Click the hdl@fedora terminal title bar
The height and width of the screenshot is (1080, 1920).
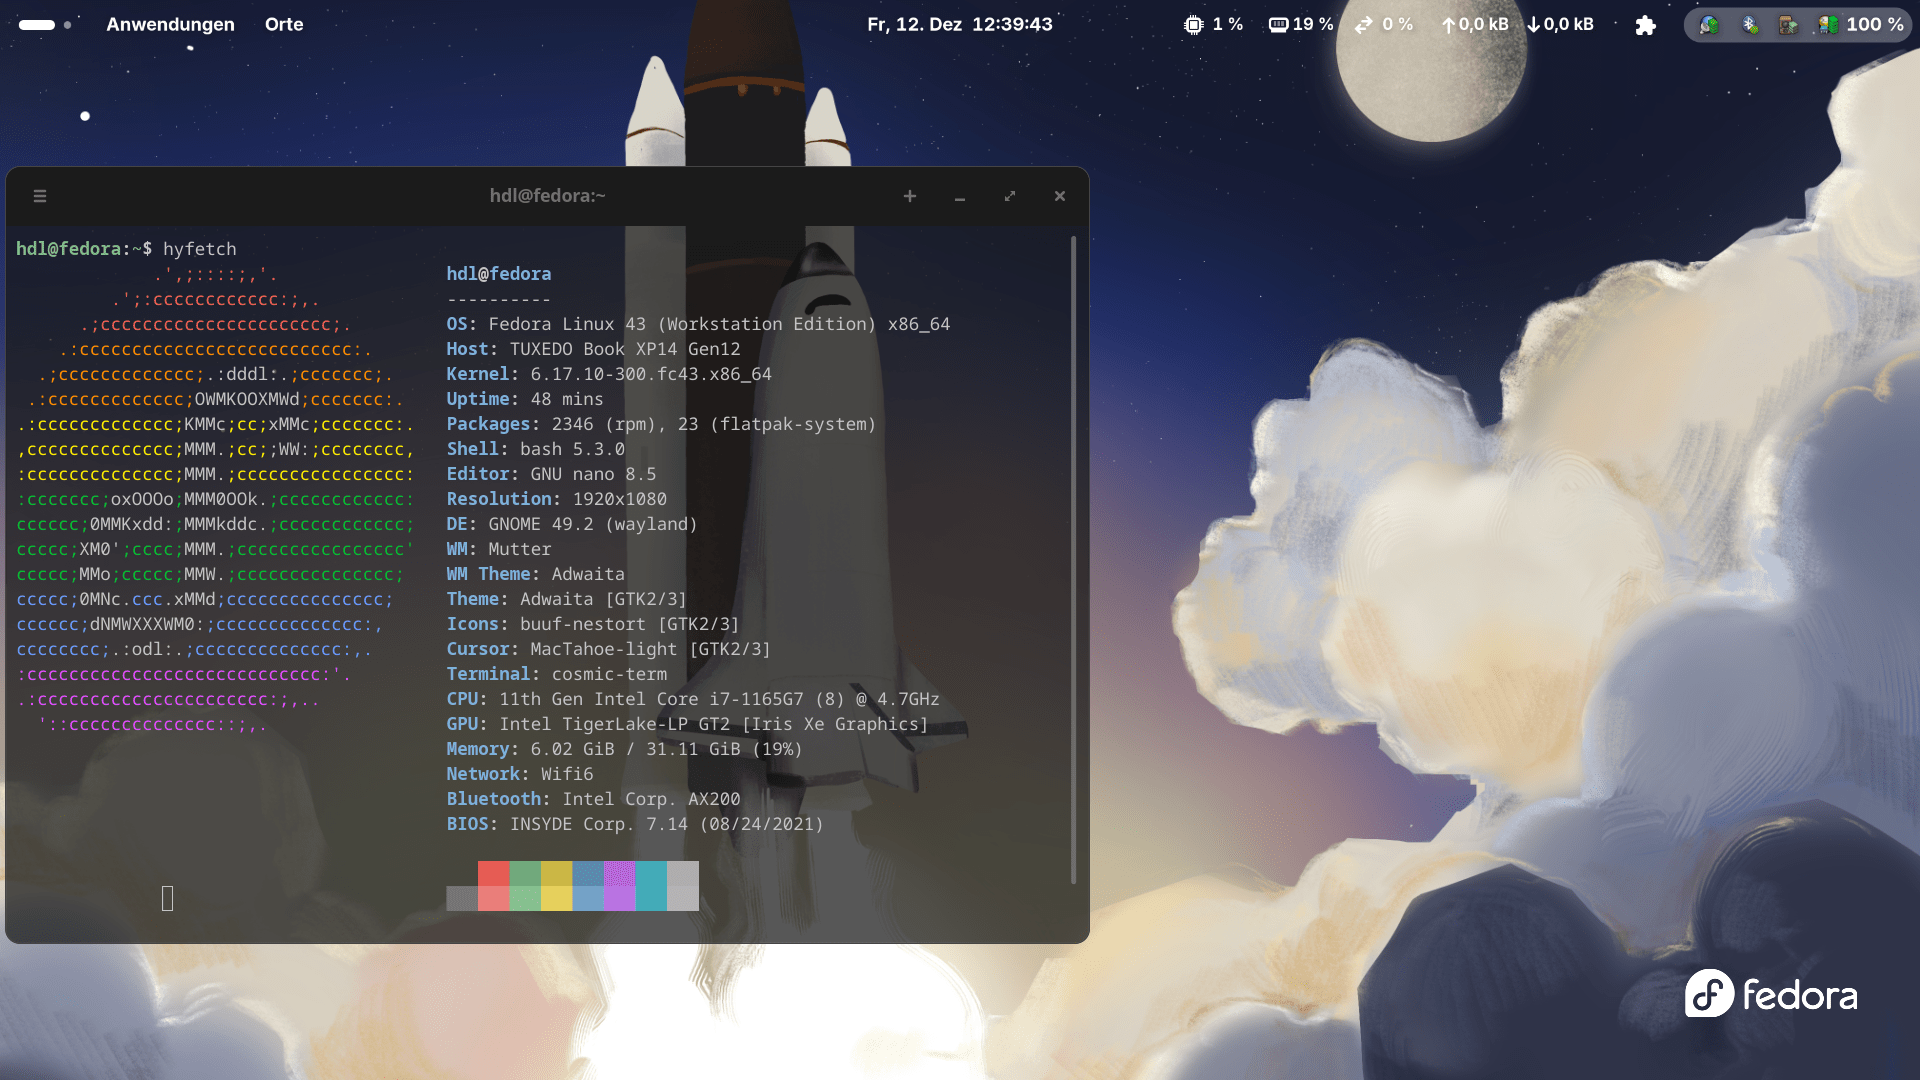coord(547,196)
